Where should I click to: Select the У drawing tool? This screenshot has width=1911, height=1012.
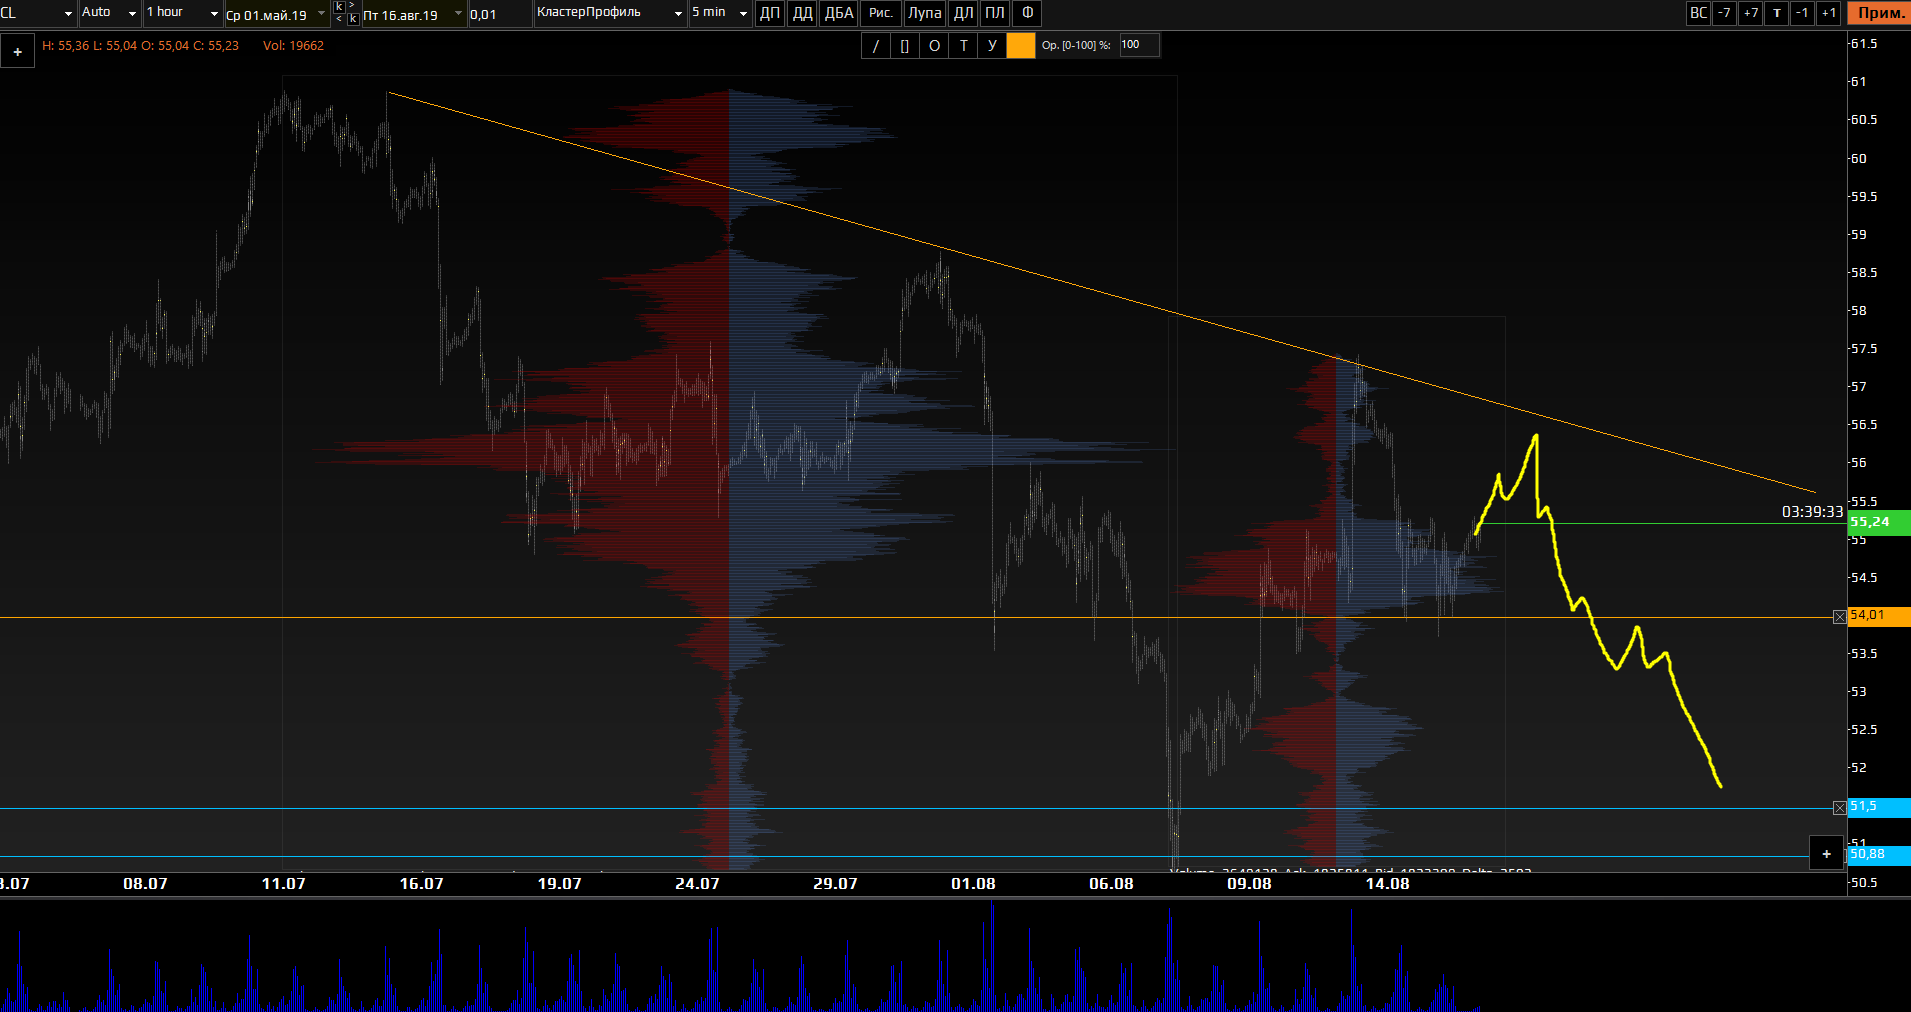[992, 46]
